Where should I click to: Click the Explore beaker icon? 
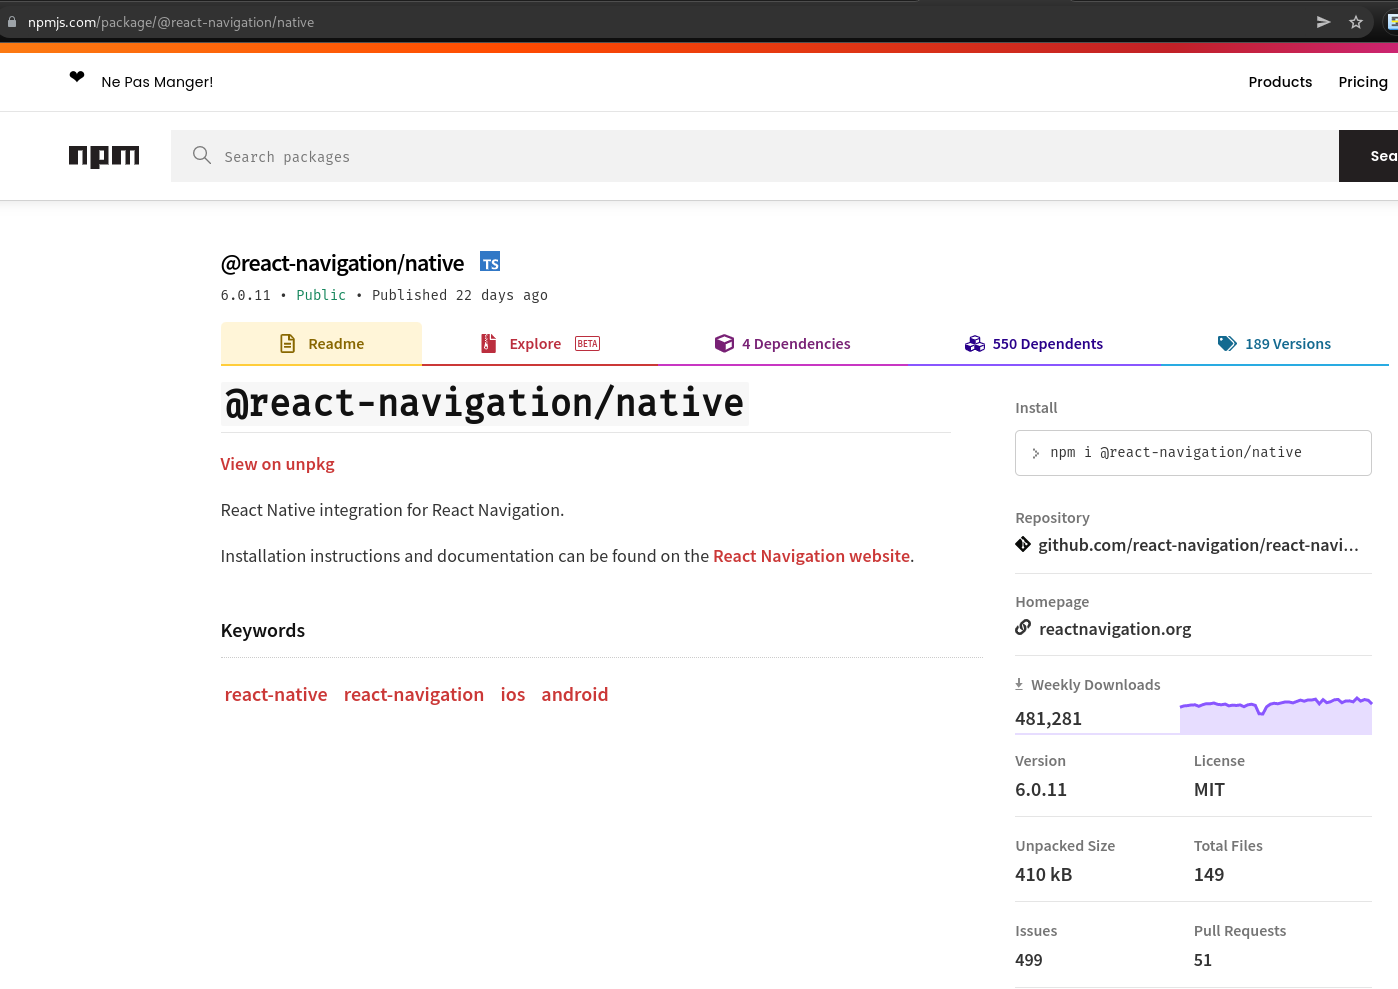pyautogui.click(x=488, y=343)
